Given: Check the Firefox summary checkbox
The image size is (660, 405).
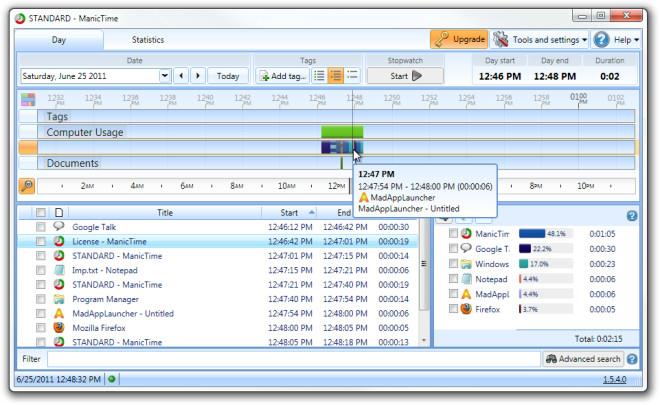Looking at the screenshot, I should click(454, 310).
